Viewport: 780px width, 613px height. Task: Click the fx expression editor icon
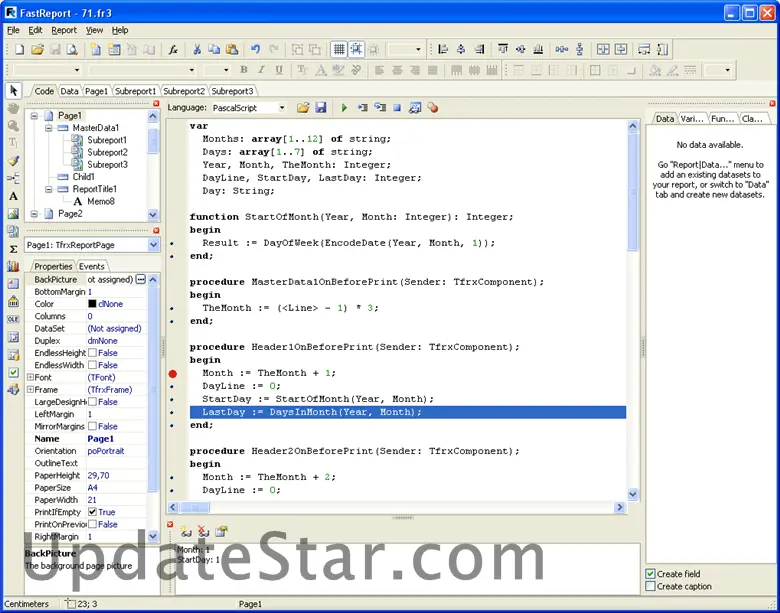tap(173, 49)
